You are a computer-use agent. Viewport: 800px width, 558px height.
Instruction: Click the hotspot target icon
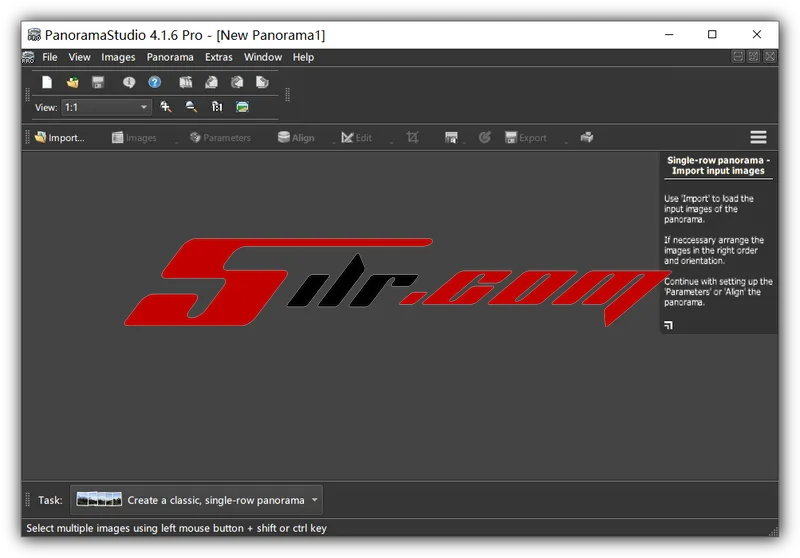(485, 137)
